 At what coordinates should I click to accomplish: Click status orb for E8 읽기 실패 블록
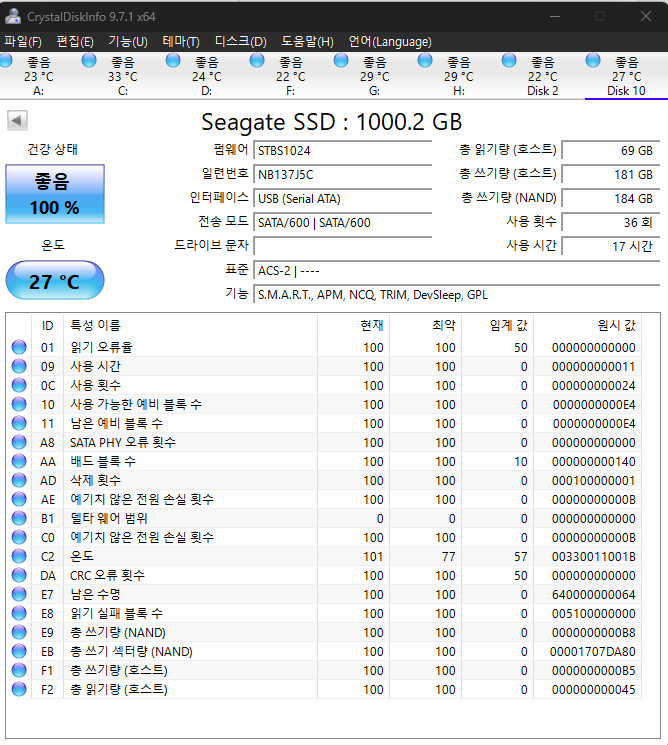pos(19,613)
